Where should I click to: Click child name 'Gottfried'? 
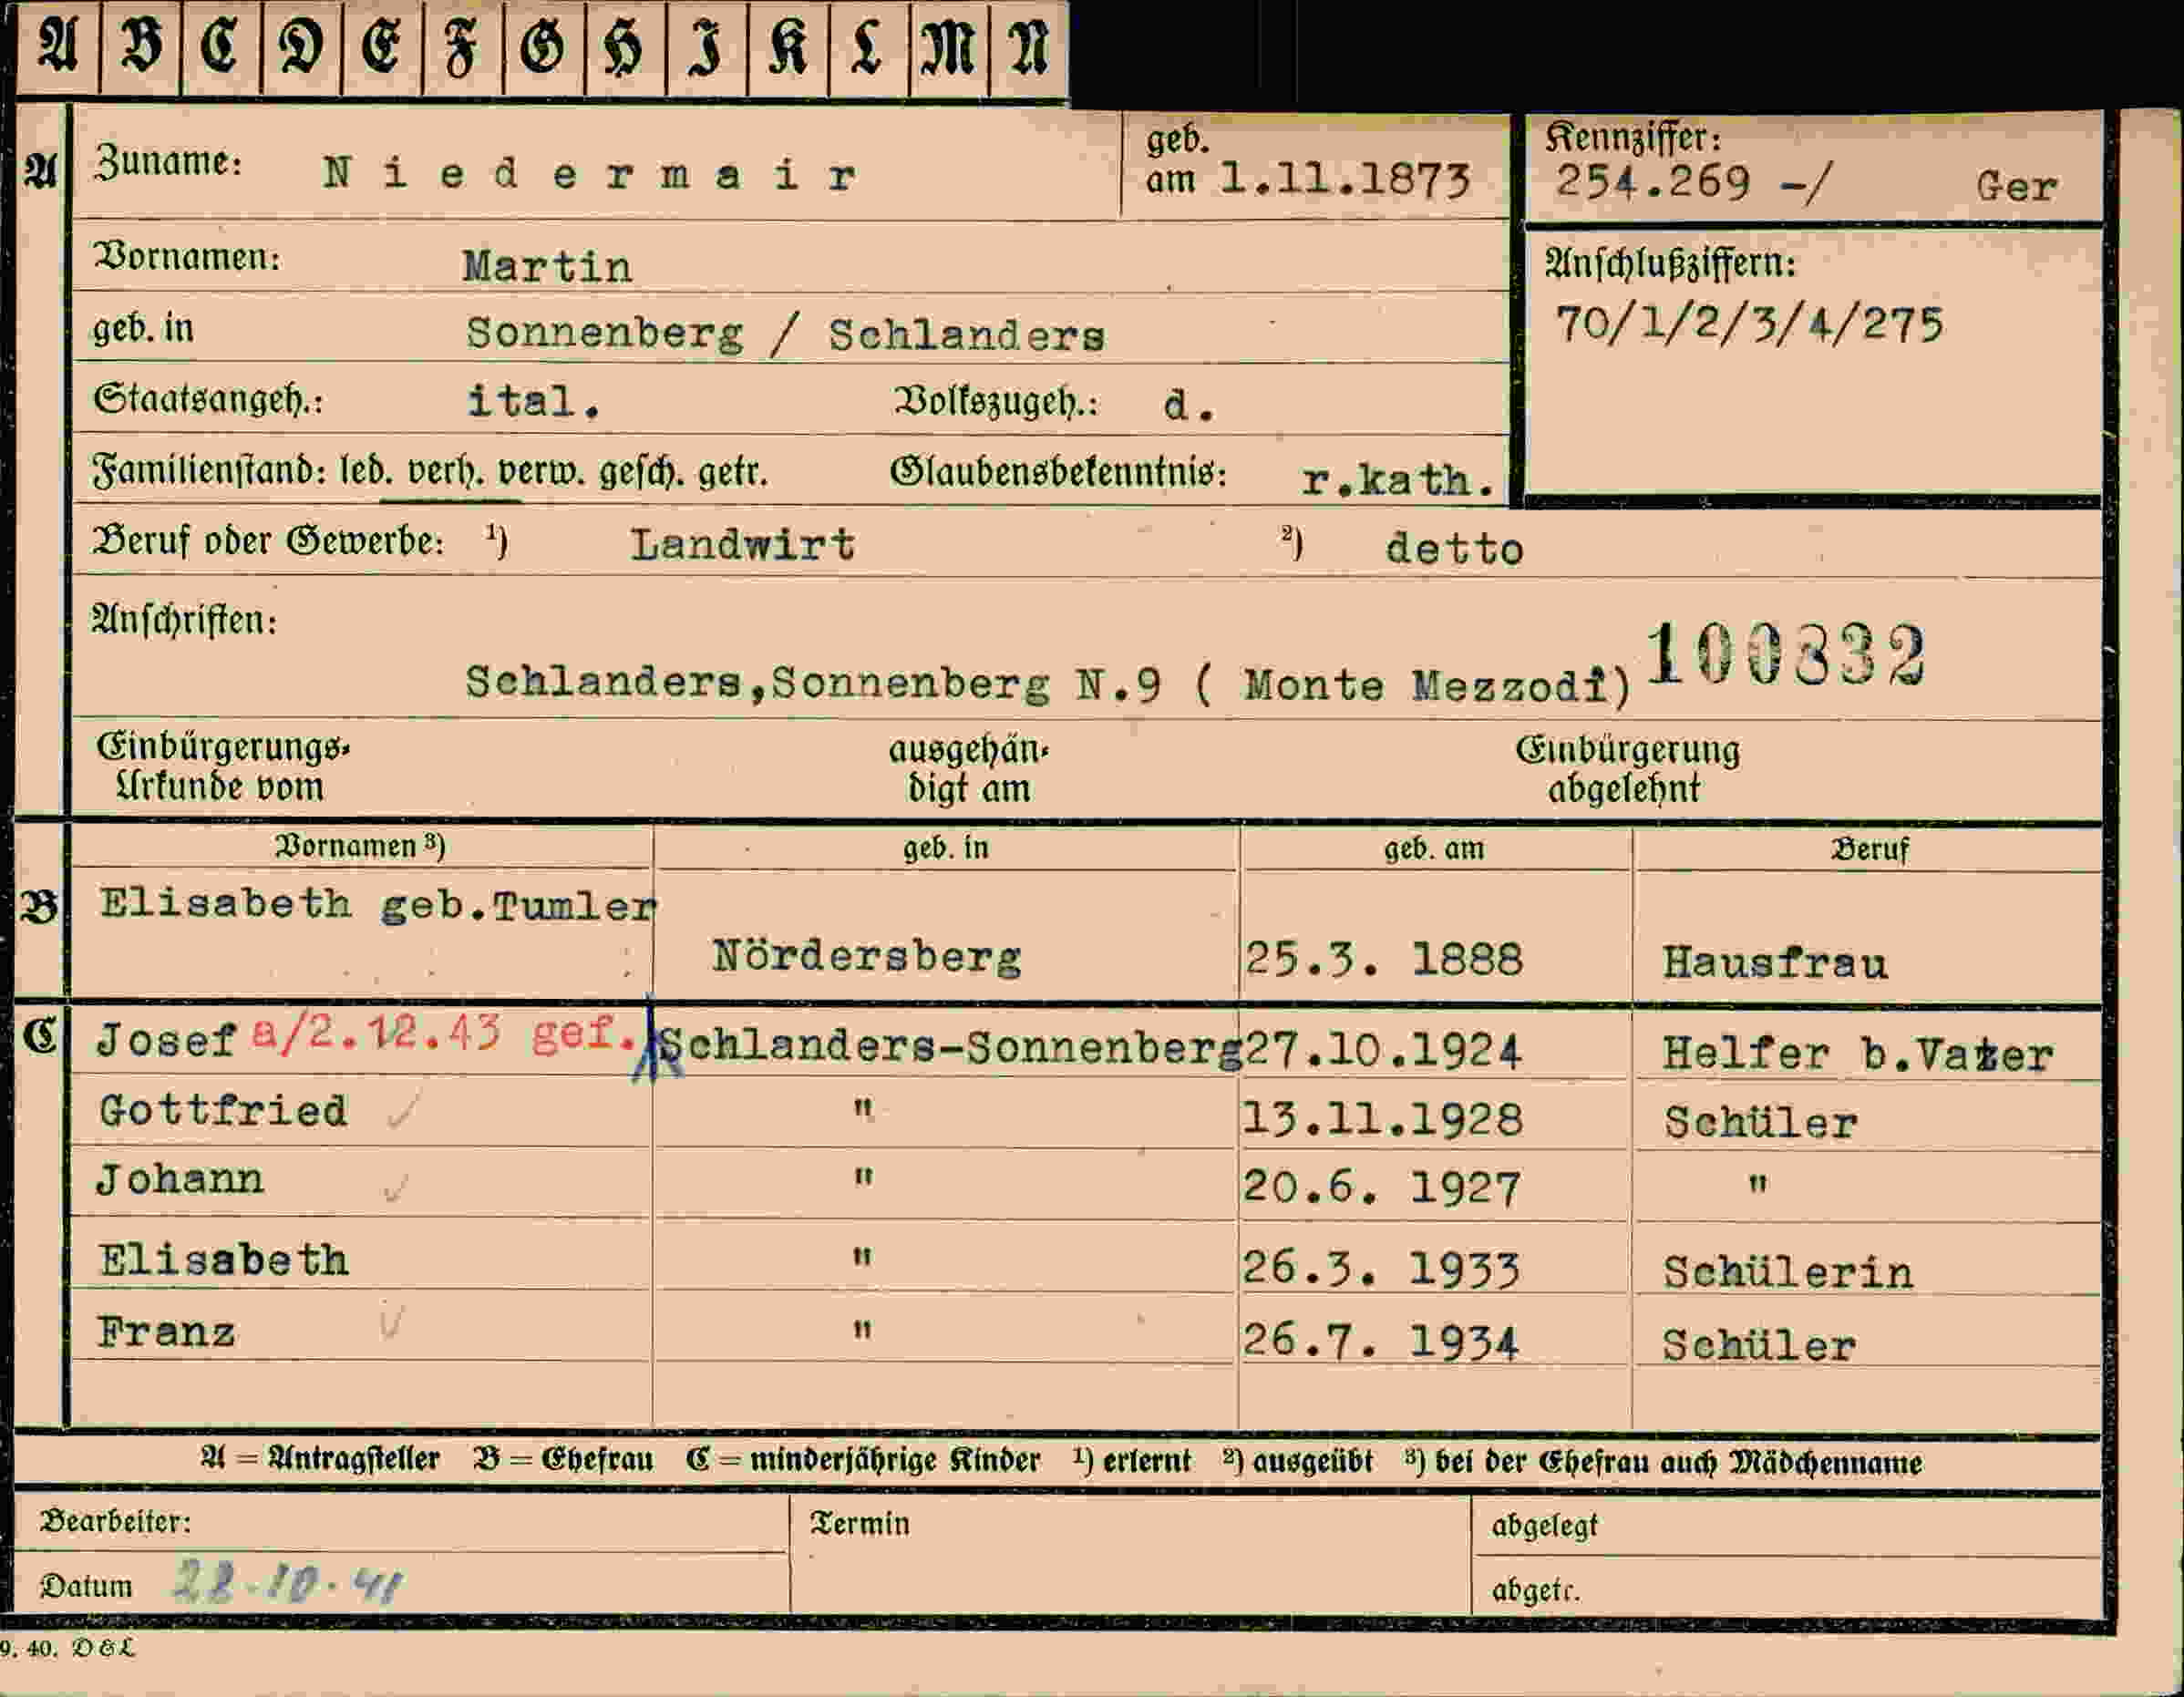coord(223,1111)
